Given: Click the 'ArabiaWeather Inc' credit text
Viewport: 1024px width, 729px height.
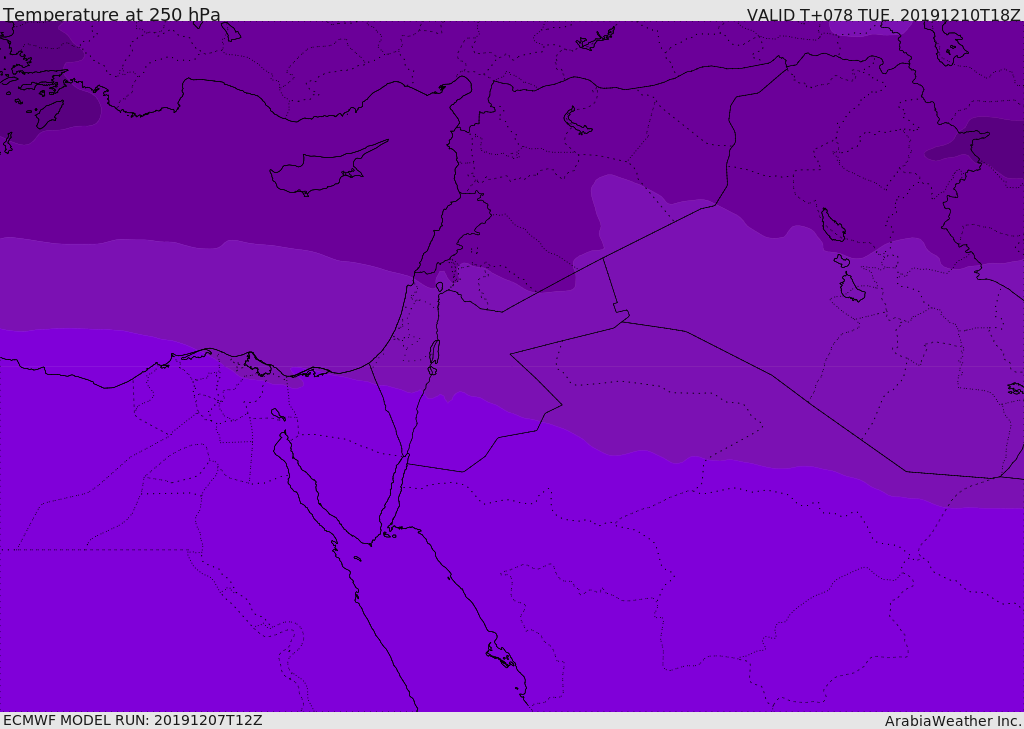Looking at the screenshot, I should click(x=953, y=721).
